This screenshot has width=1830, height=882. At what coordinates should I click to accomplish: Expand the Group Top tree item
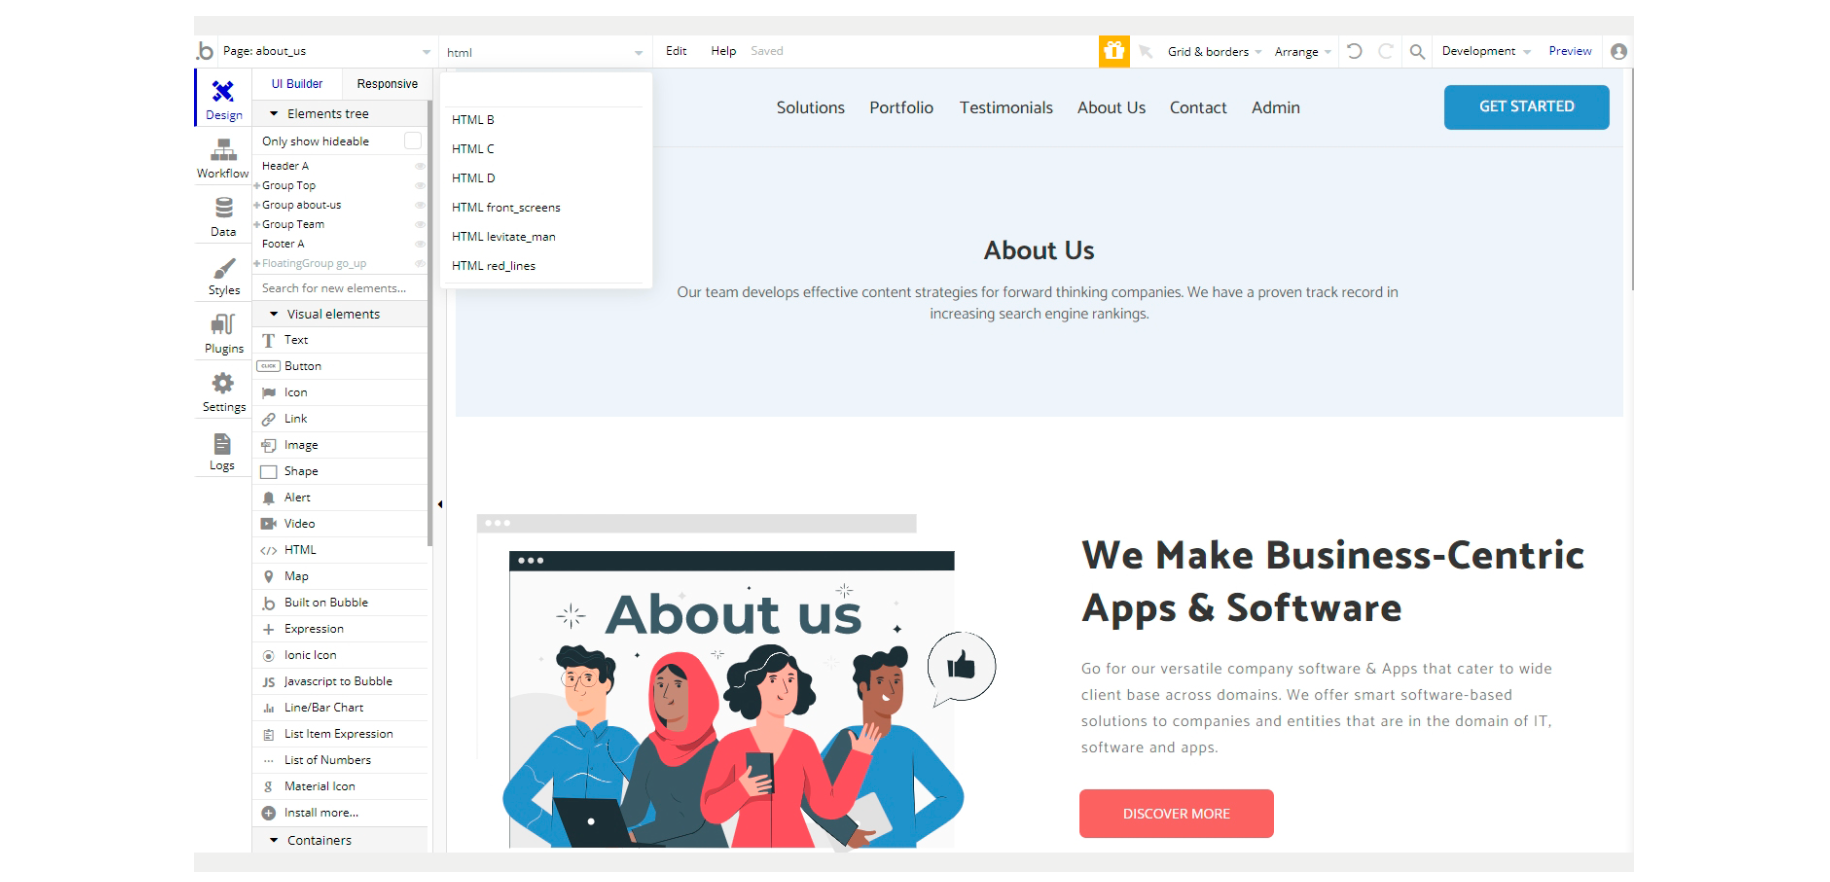click(257, 185)
